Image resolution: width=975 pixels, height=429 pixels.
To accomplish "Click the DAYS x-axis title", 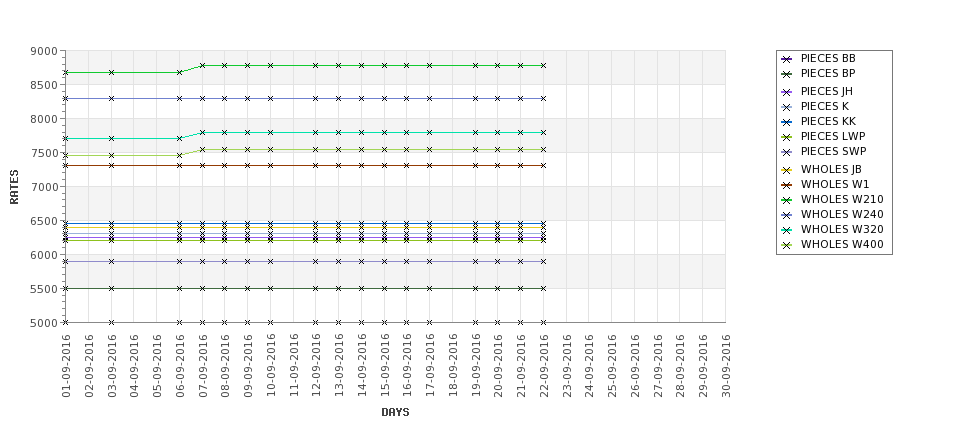I will pos(395,412).
